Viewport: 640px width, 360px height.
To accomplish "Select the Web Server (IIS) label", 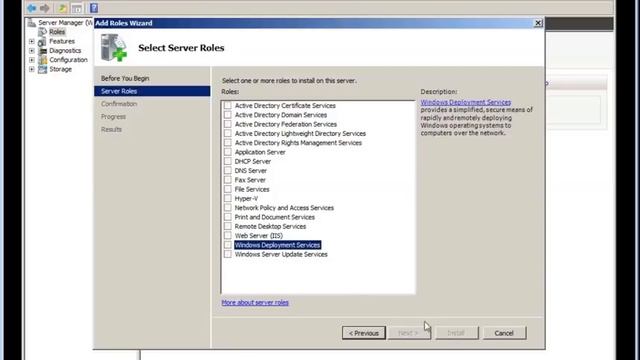I will coord(259,236).
